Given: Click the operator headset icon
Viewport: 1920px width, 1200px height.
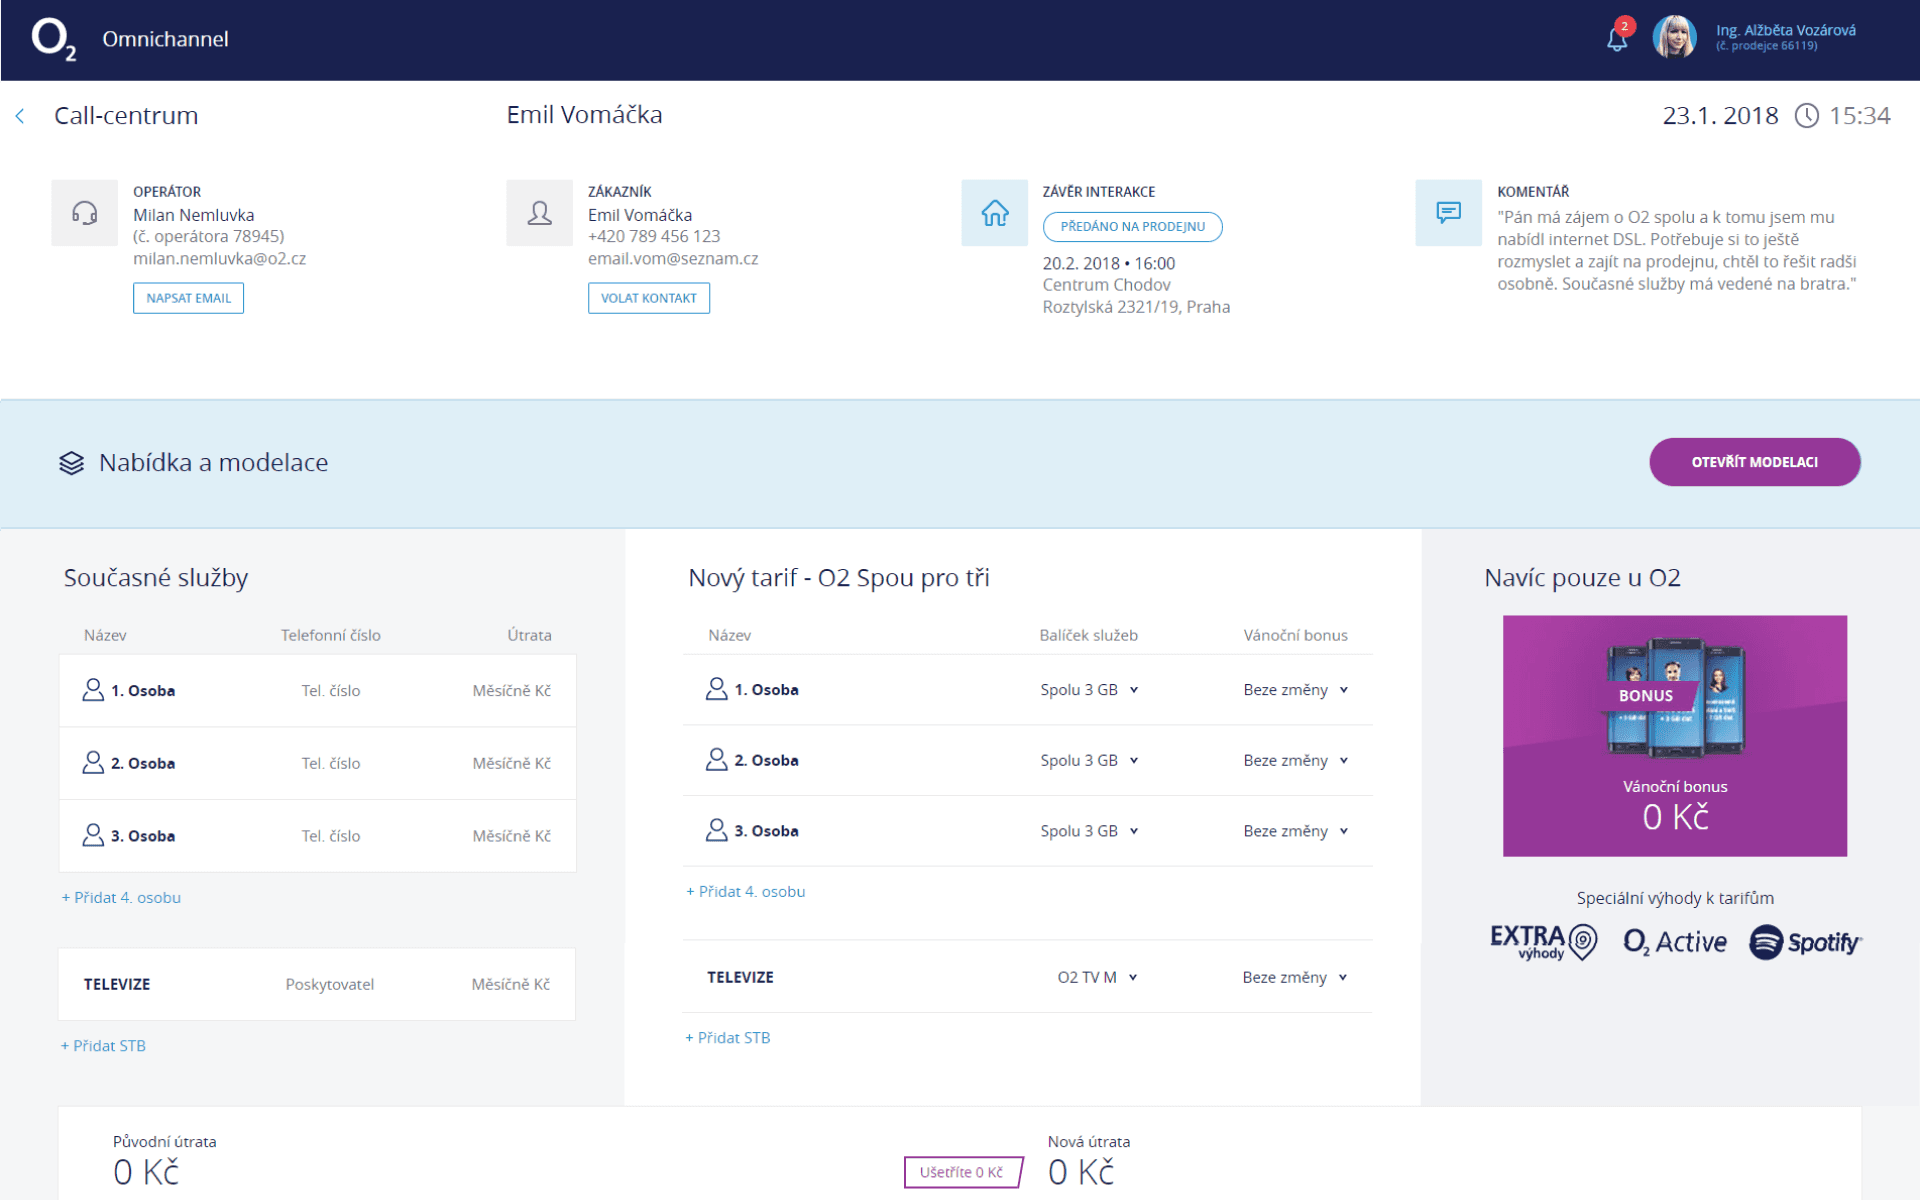Looking at the screenshot, I should (x=85, y=213).
